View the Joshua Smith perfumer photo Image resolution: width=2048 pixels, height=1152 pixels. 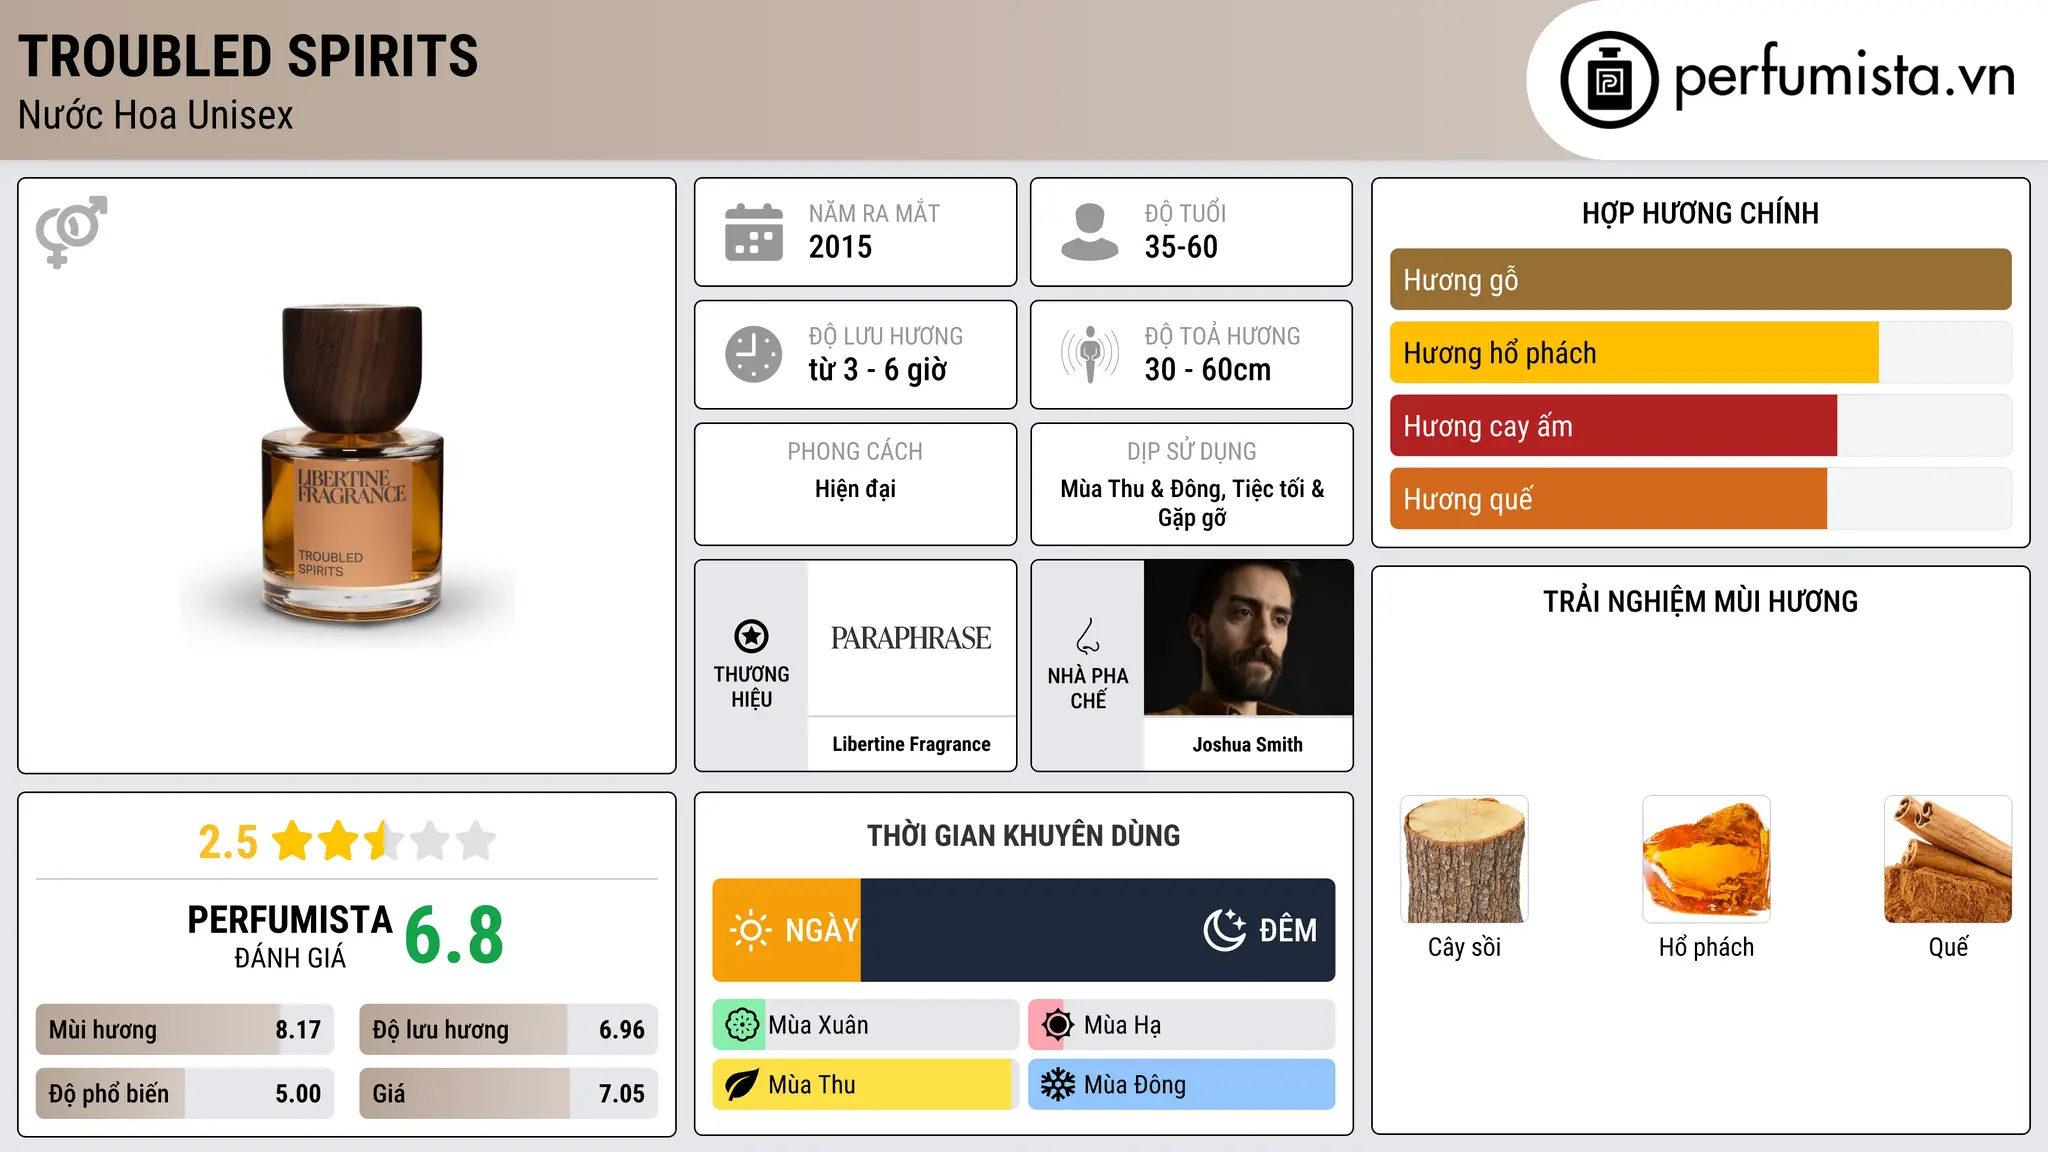[1248, 638]
